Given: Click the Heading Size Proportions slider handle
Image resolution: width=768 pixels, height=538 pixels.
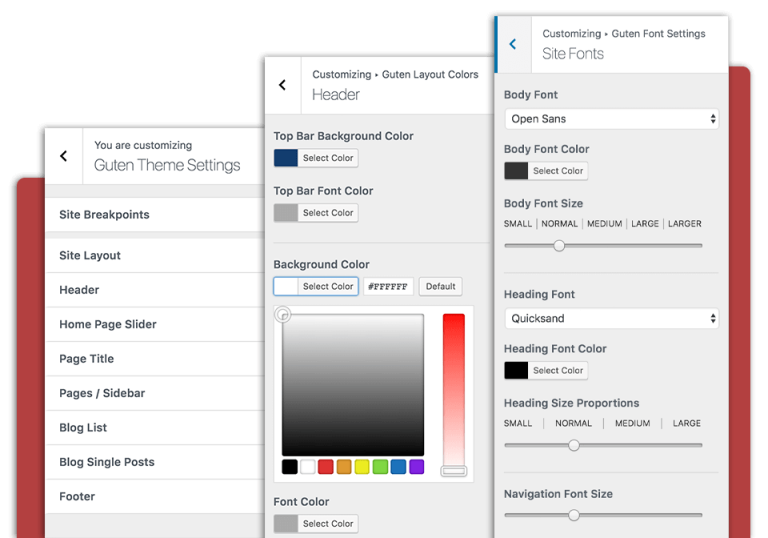Looking at the screenshot, I should pyautogui.click(x=574, y=445).
